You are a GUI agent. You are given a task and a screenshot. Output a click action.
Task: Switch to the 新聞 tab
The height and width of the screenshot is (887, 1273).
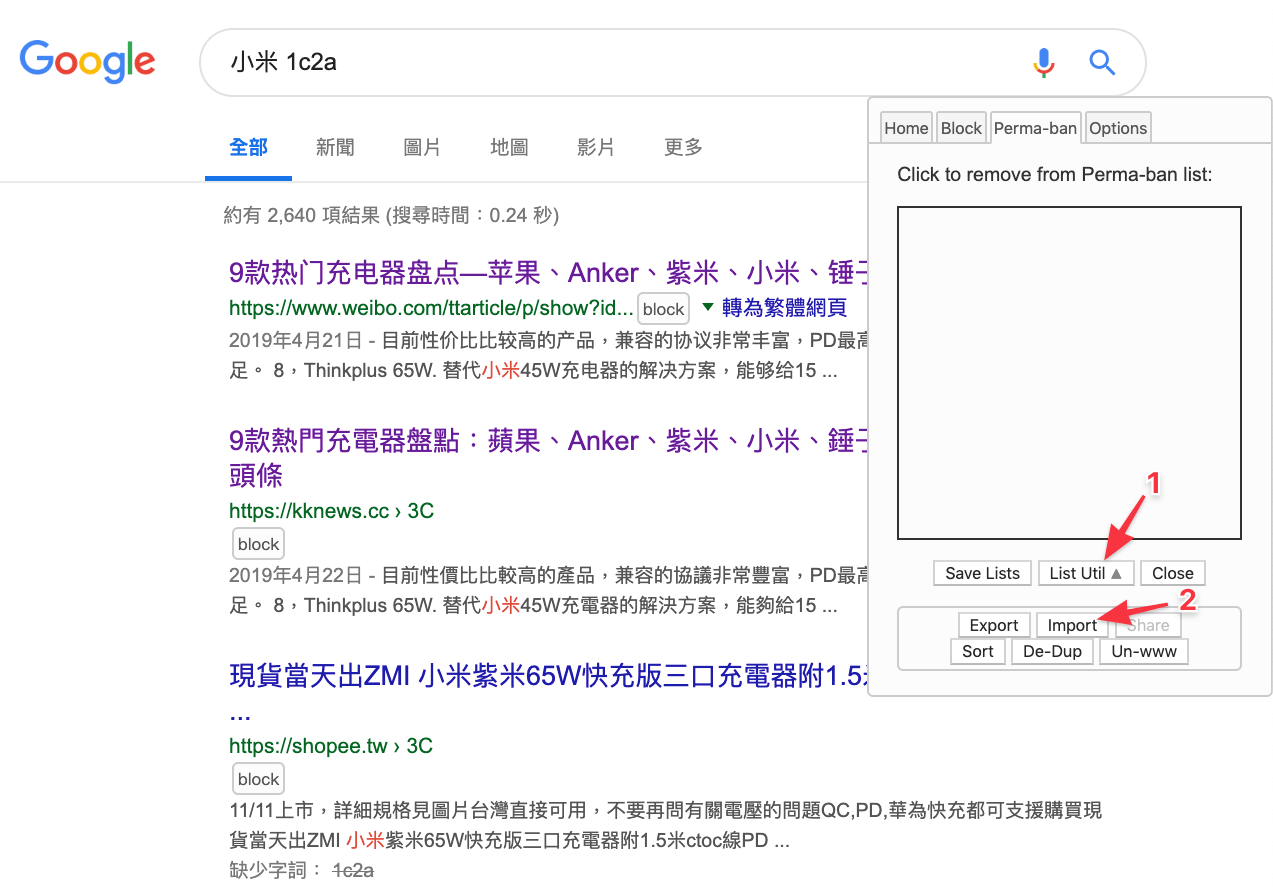tap(335, 147)
